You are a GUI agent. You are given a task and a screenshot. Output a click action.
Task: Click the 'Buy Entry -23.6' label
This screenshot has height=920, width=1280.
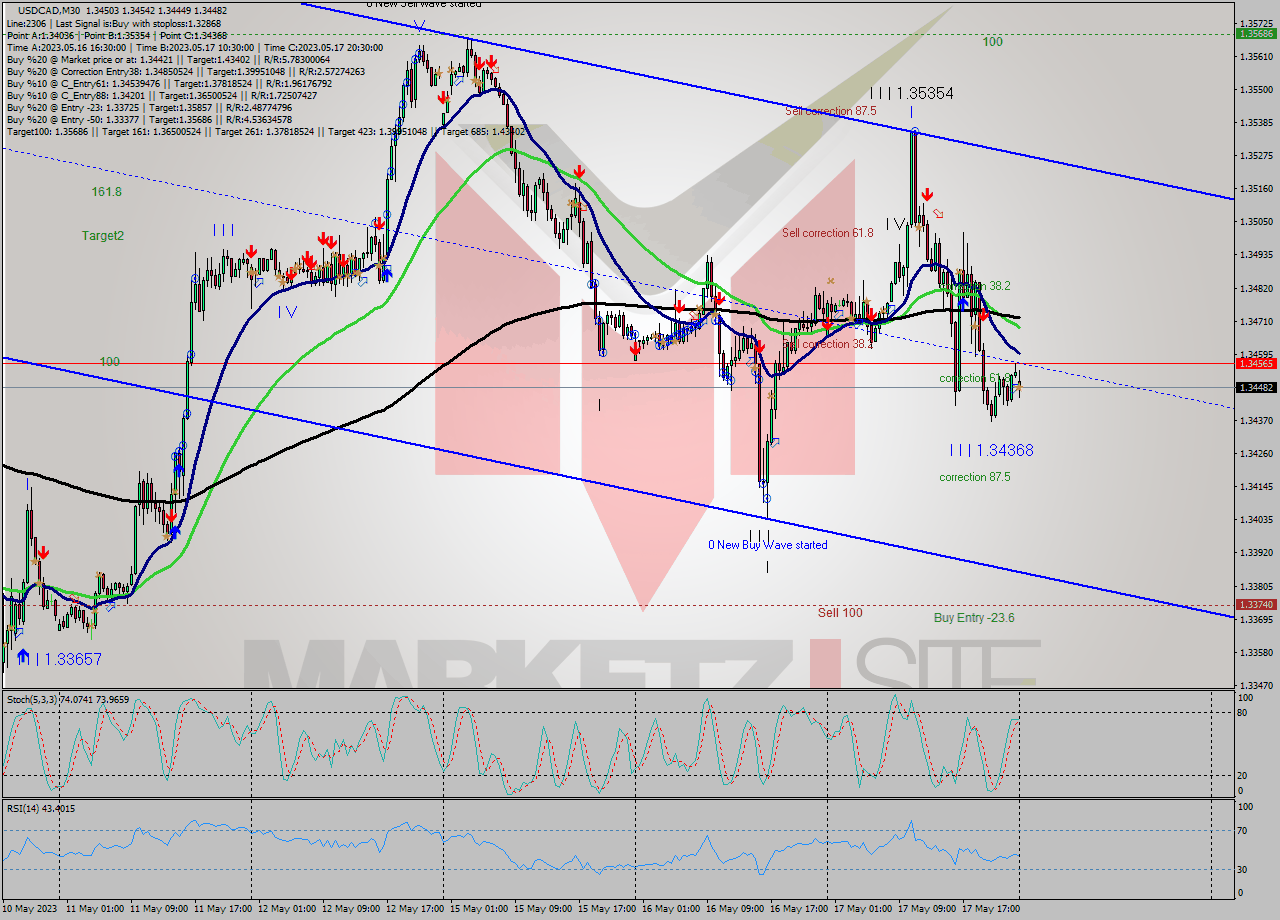tap(974, 618)
